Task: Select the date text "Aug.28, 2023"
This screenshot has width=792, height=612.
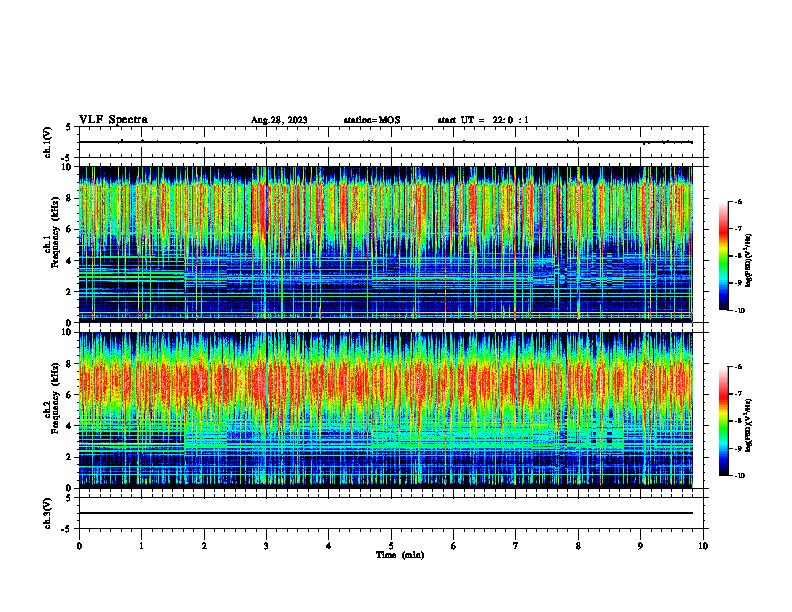Action: 279,120
